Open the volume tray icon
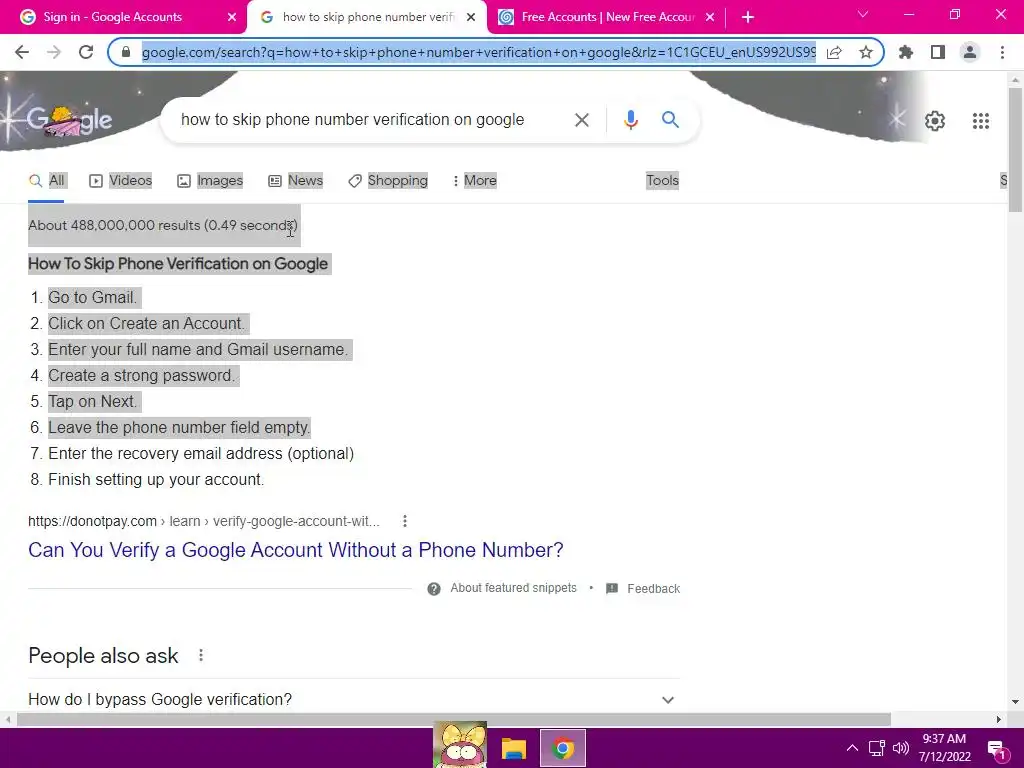 901,748
